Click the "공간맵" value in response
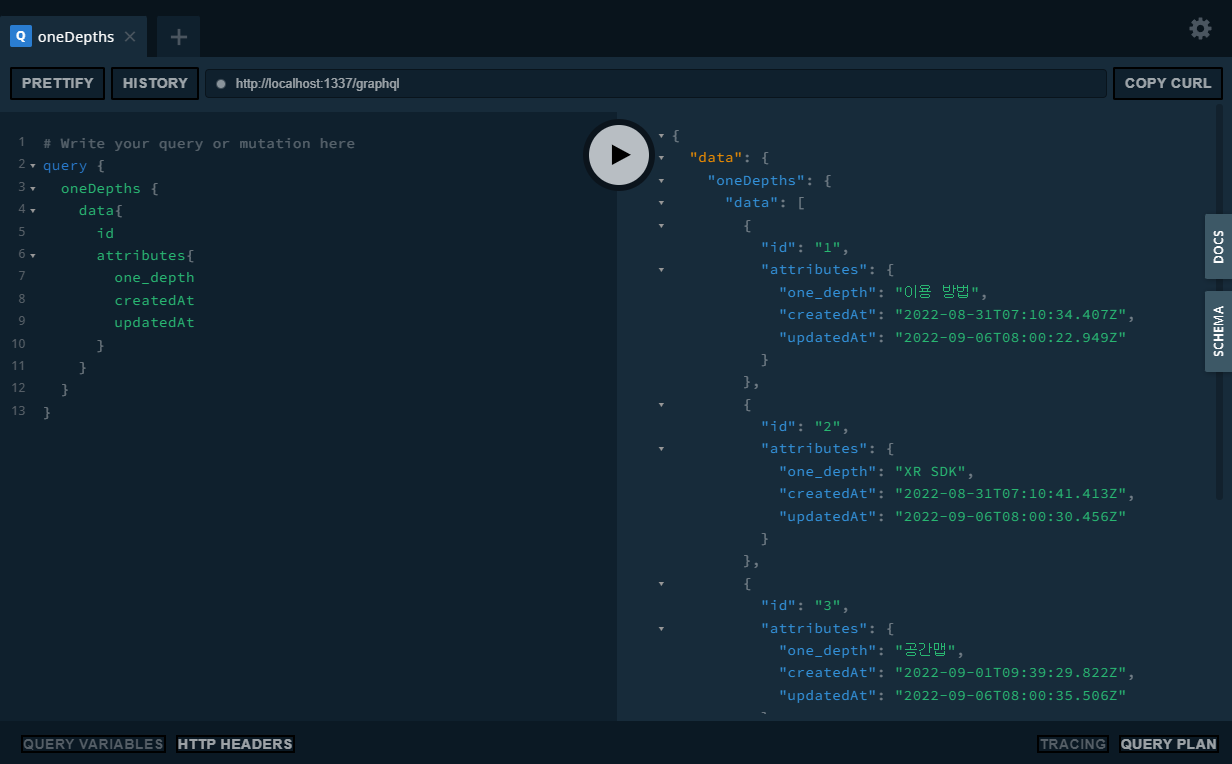 926,651
